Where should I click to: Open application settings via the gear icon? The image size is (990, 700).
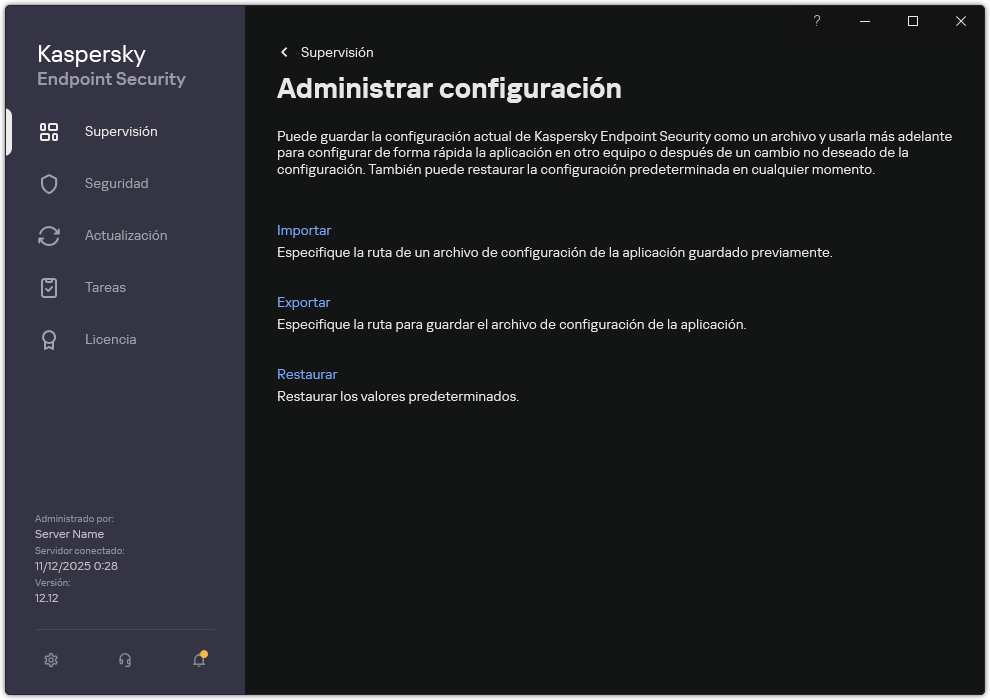(x=51, y=660)
